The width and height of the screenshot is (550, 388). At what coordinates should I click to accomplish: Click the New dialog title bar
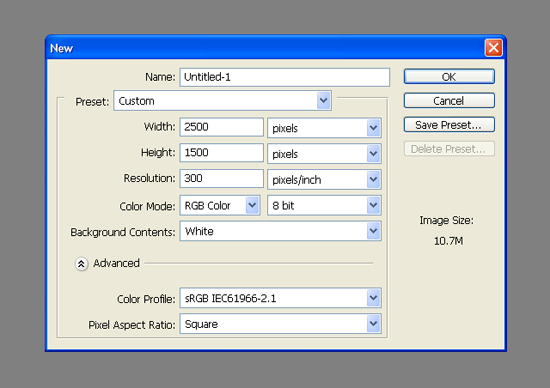(x=267, y=48)
